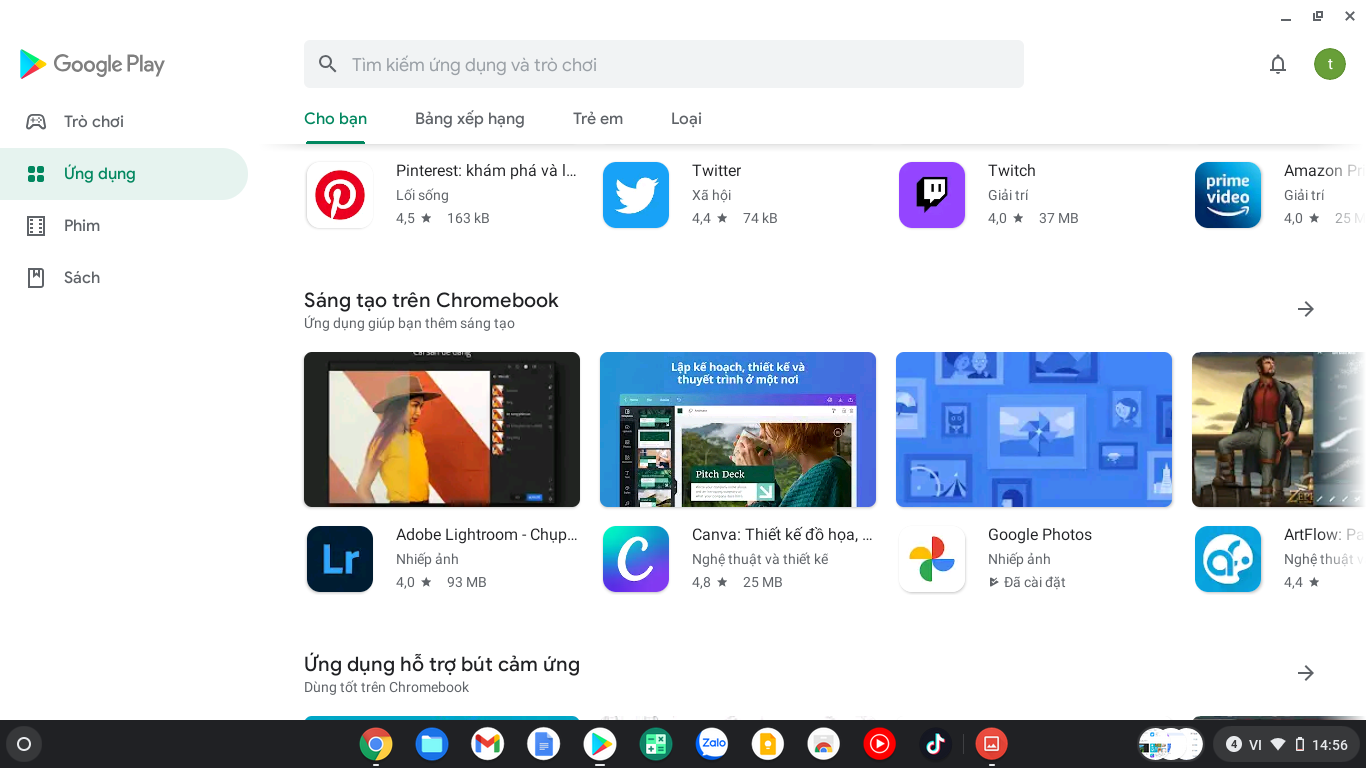Open the Adobe Lightroom app icon
Viewport: 1366px width, 768px height.
pos(340,559)
